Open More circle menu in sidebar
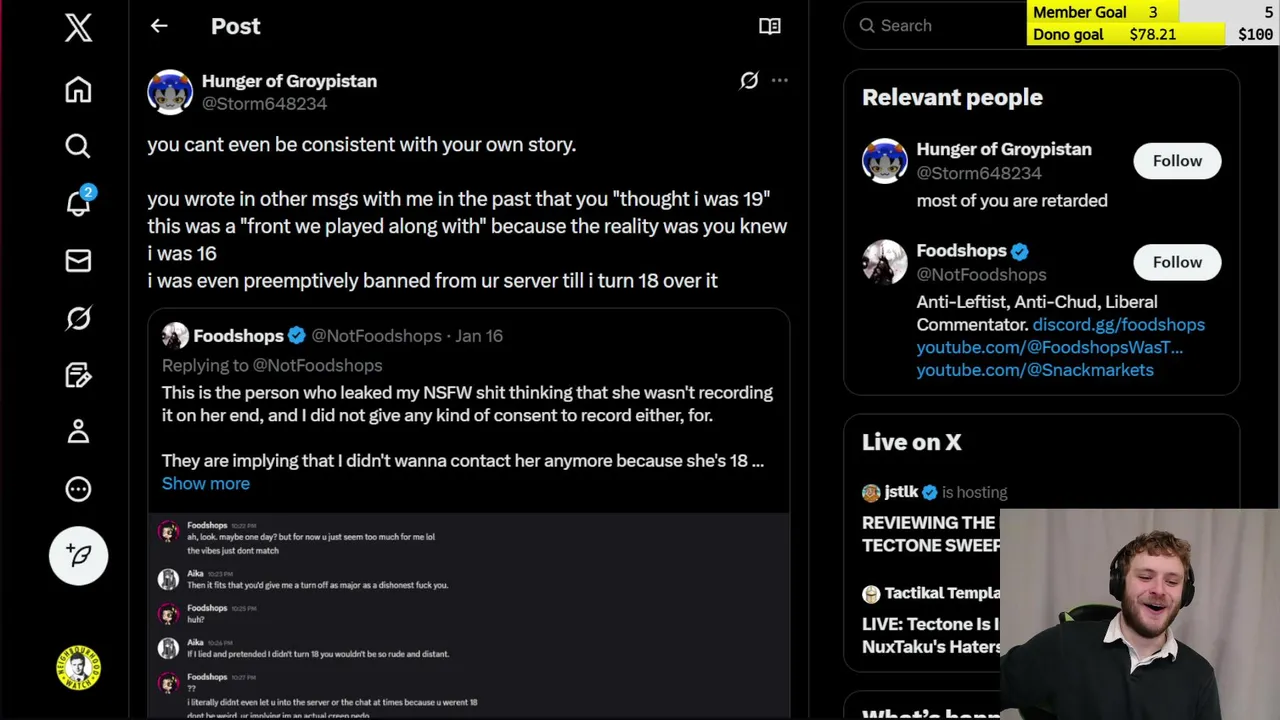1280x720 pixels. point(78,489)
